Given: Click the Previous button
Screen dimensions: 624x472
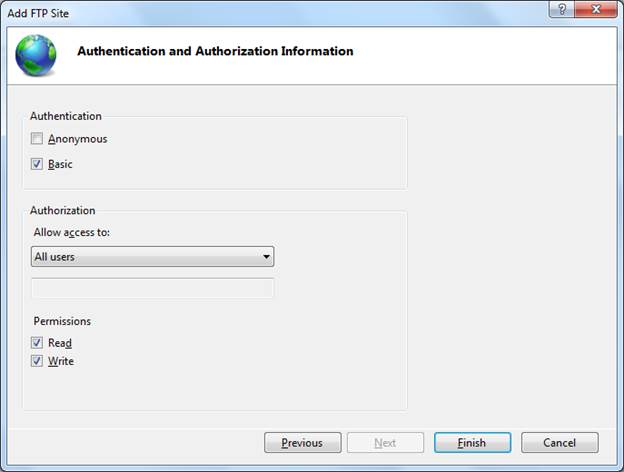Looking at the screenshot, I should 302,443.
